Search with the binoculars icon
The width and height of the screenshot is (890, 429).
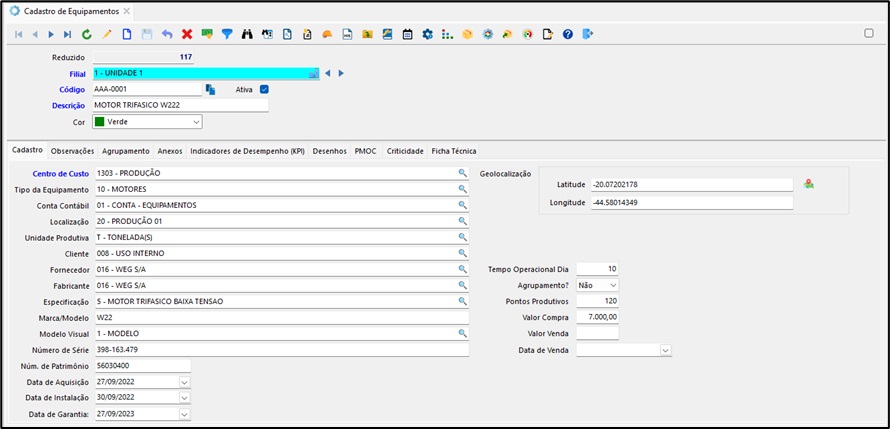pyautogui.click(x=247, y=35)
